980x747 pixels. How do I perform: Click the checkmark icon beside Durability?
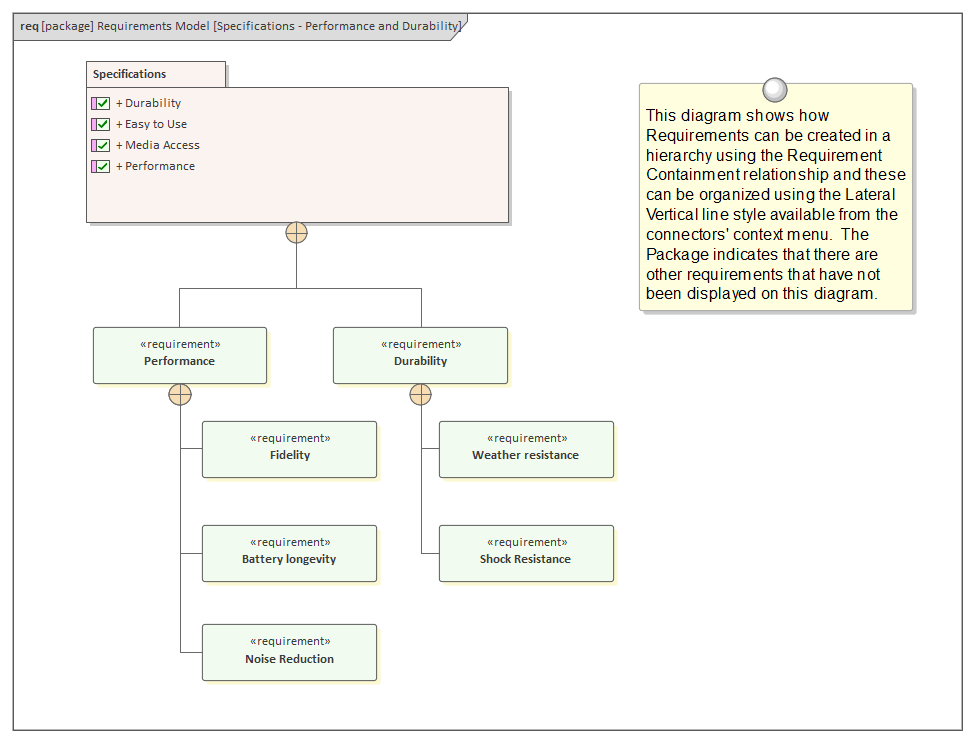click(x=102, y=103)
